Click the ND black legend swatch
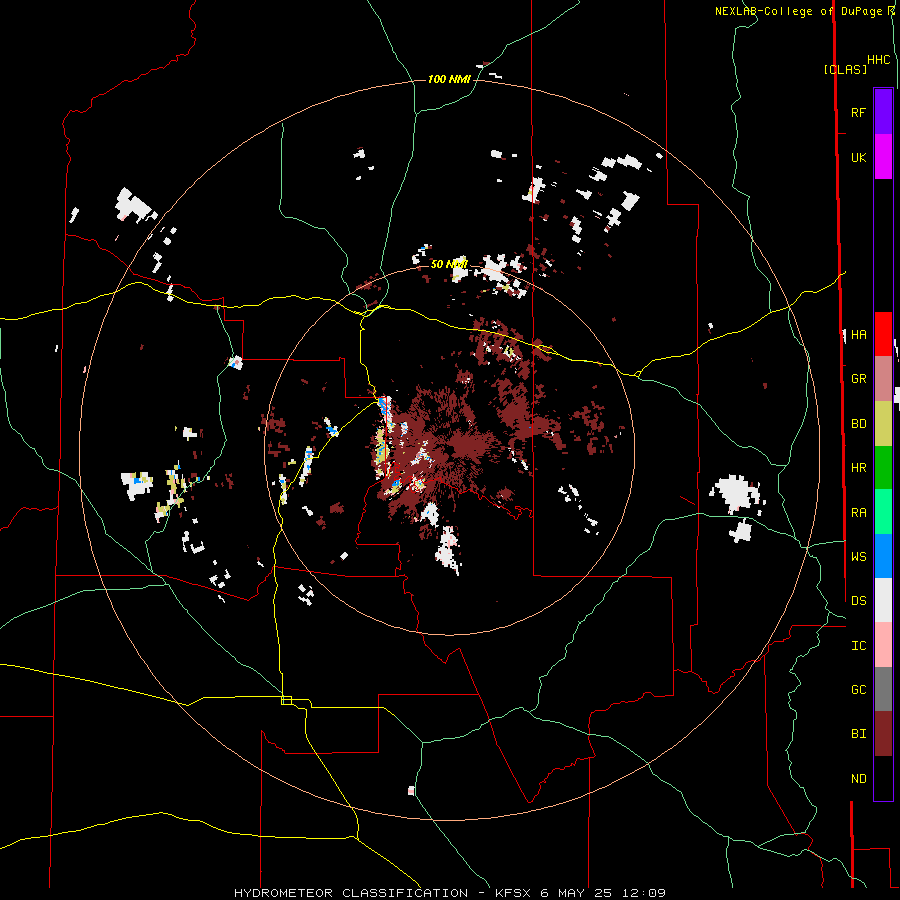The height and width of the screenshot is (900, 900). (883, 778)
